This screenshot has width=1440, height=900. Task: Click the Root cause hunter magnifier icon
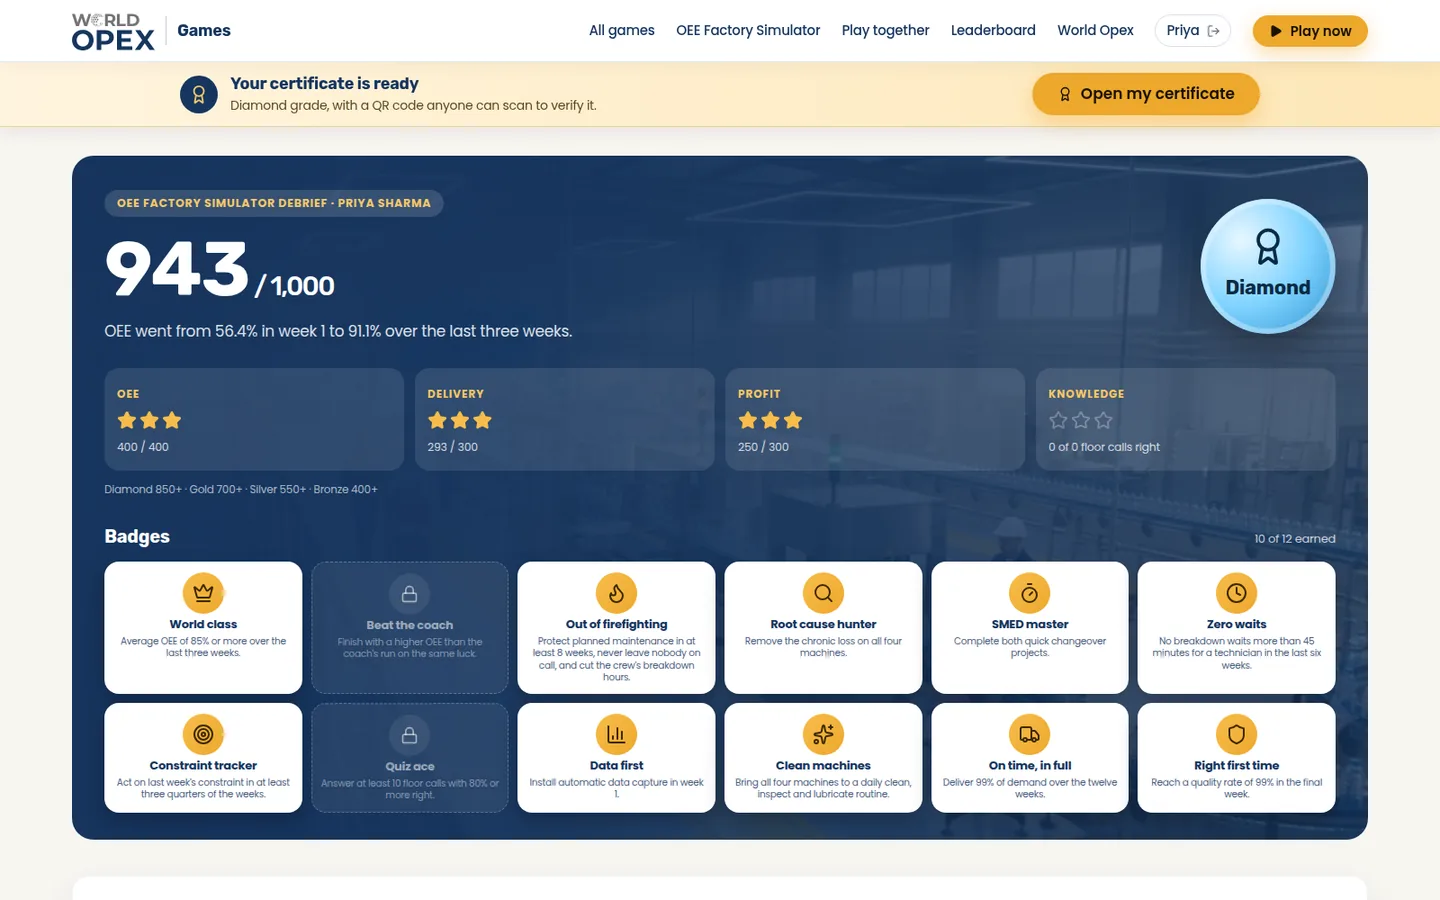point(823,593)
